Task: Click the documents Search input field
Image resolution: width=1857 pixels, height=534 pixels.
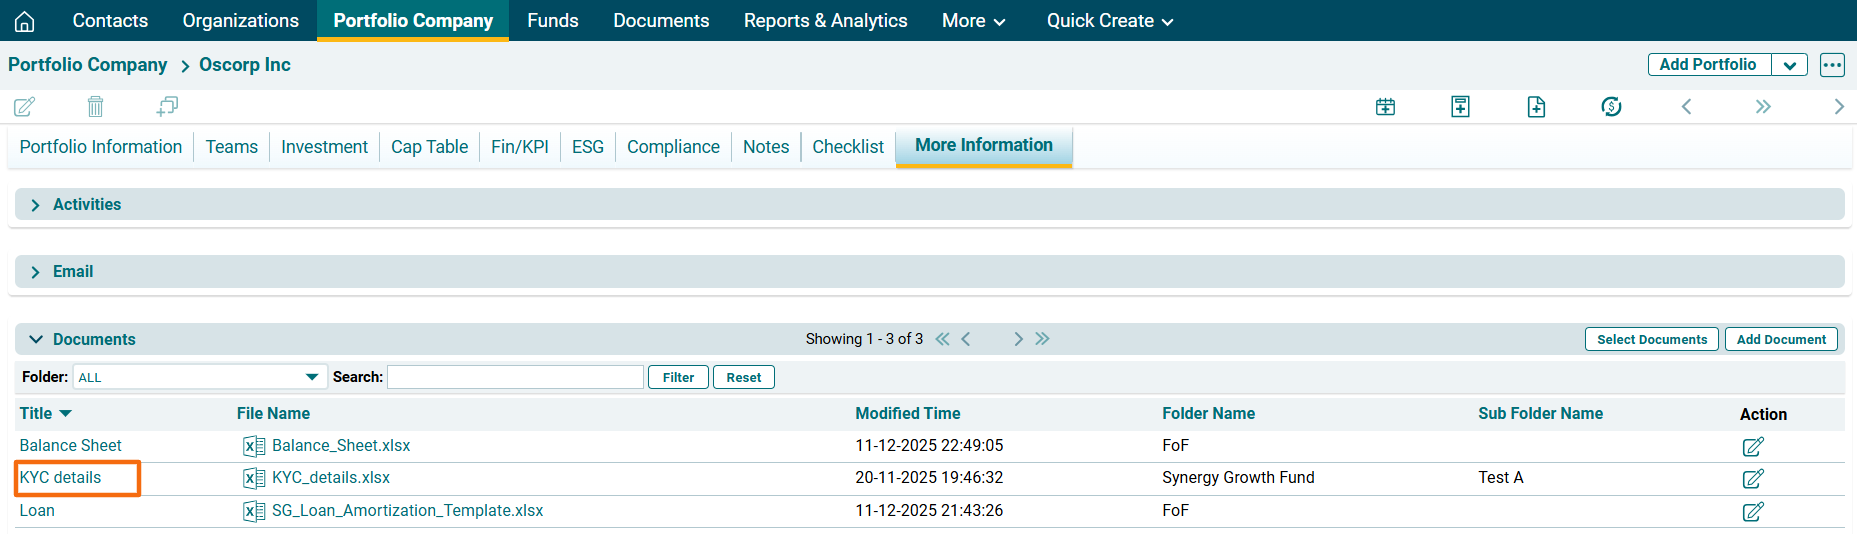Action: coord(515,377)
